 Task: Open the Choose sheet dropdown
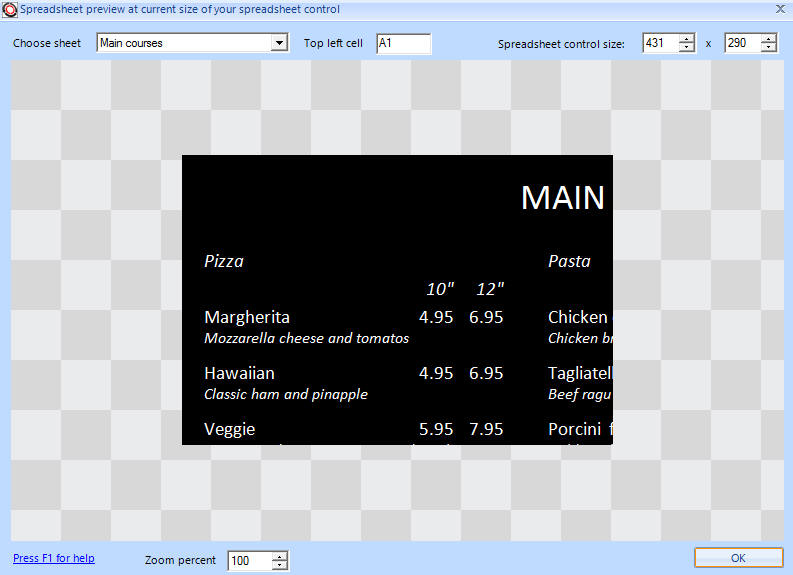pos(279,43)
